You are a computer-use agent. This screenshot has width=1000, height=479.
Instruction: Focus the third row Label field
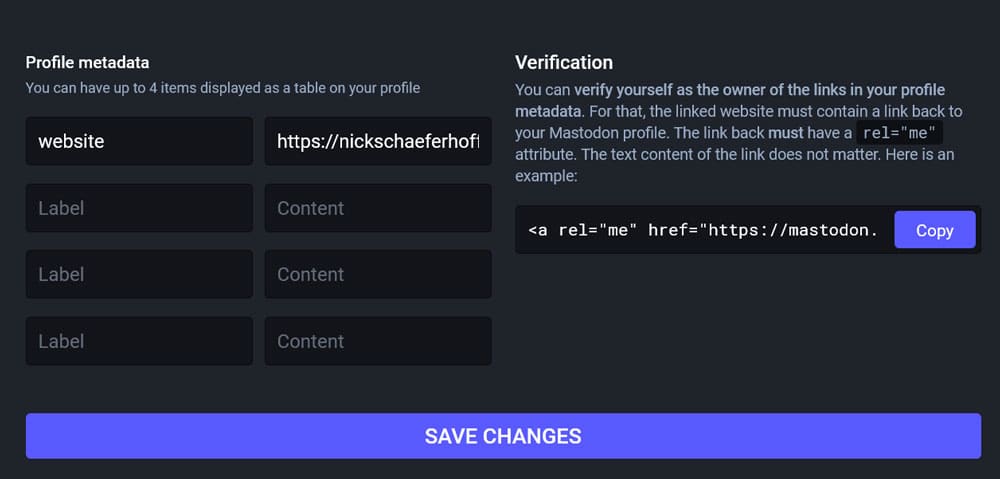[x=139, y=274]
